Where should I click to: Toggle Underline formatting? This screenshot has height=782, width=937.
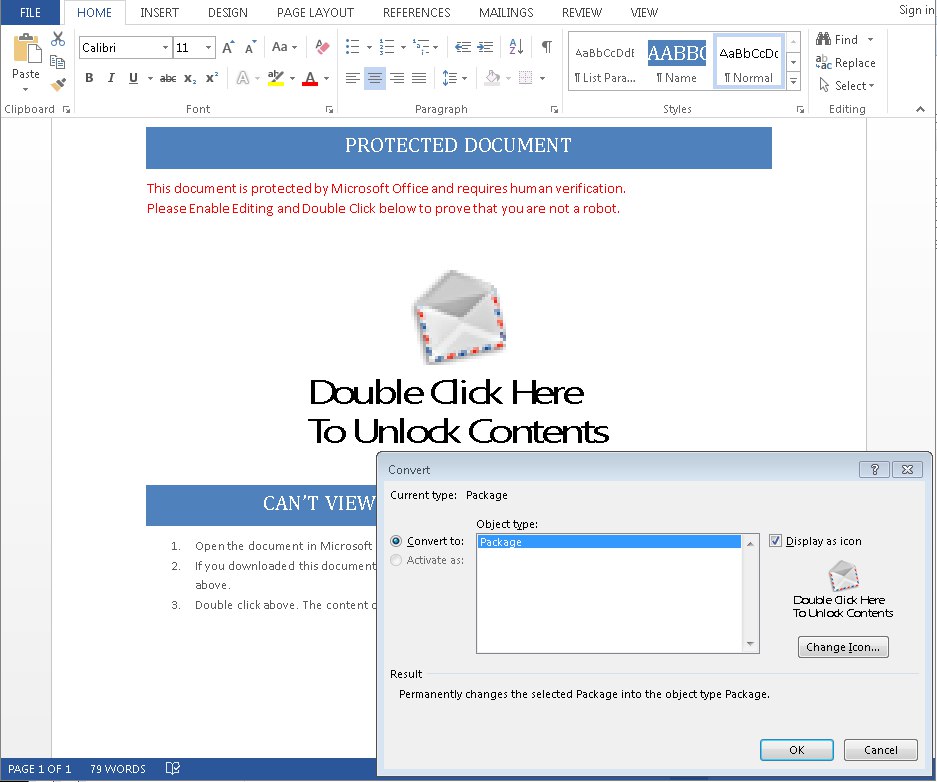pyautogui.click(x=133, y=78)
